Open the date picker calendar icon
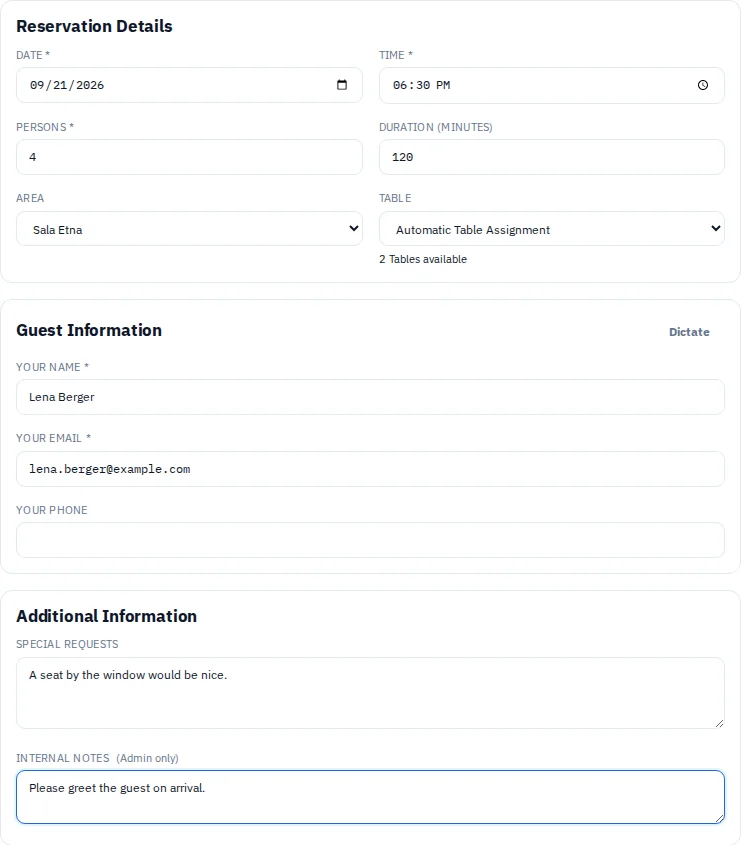 tap(342, 85)
